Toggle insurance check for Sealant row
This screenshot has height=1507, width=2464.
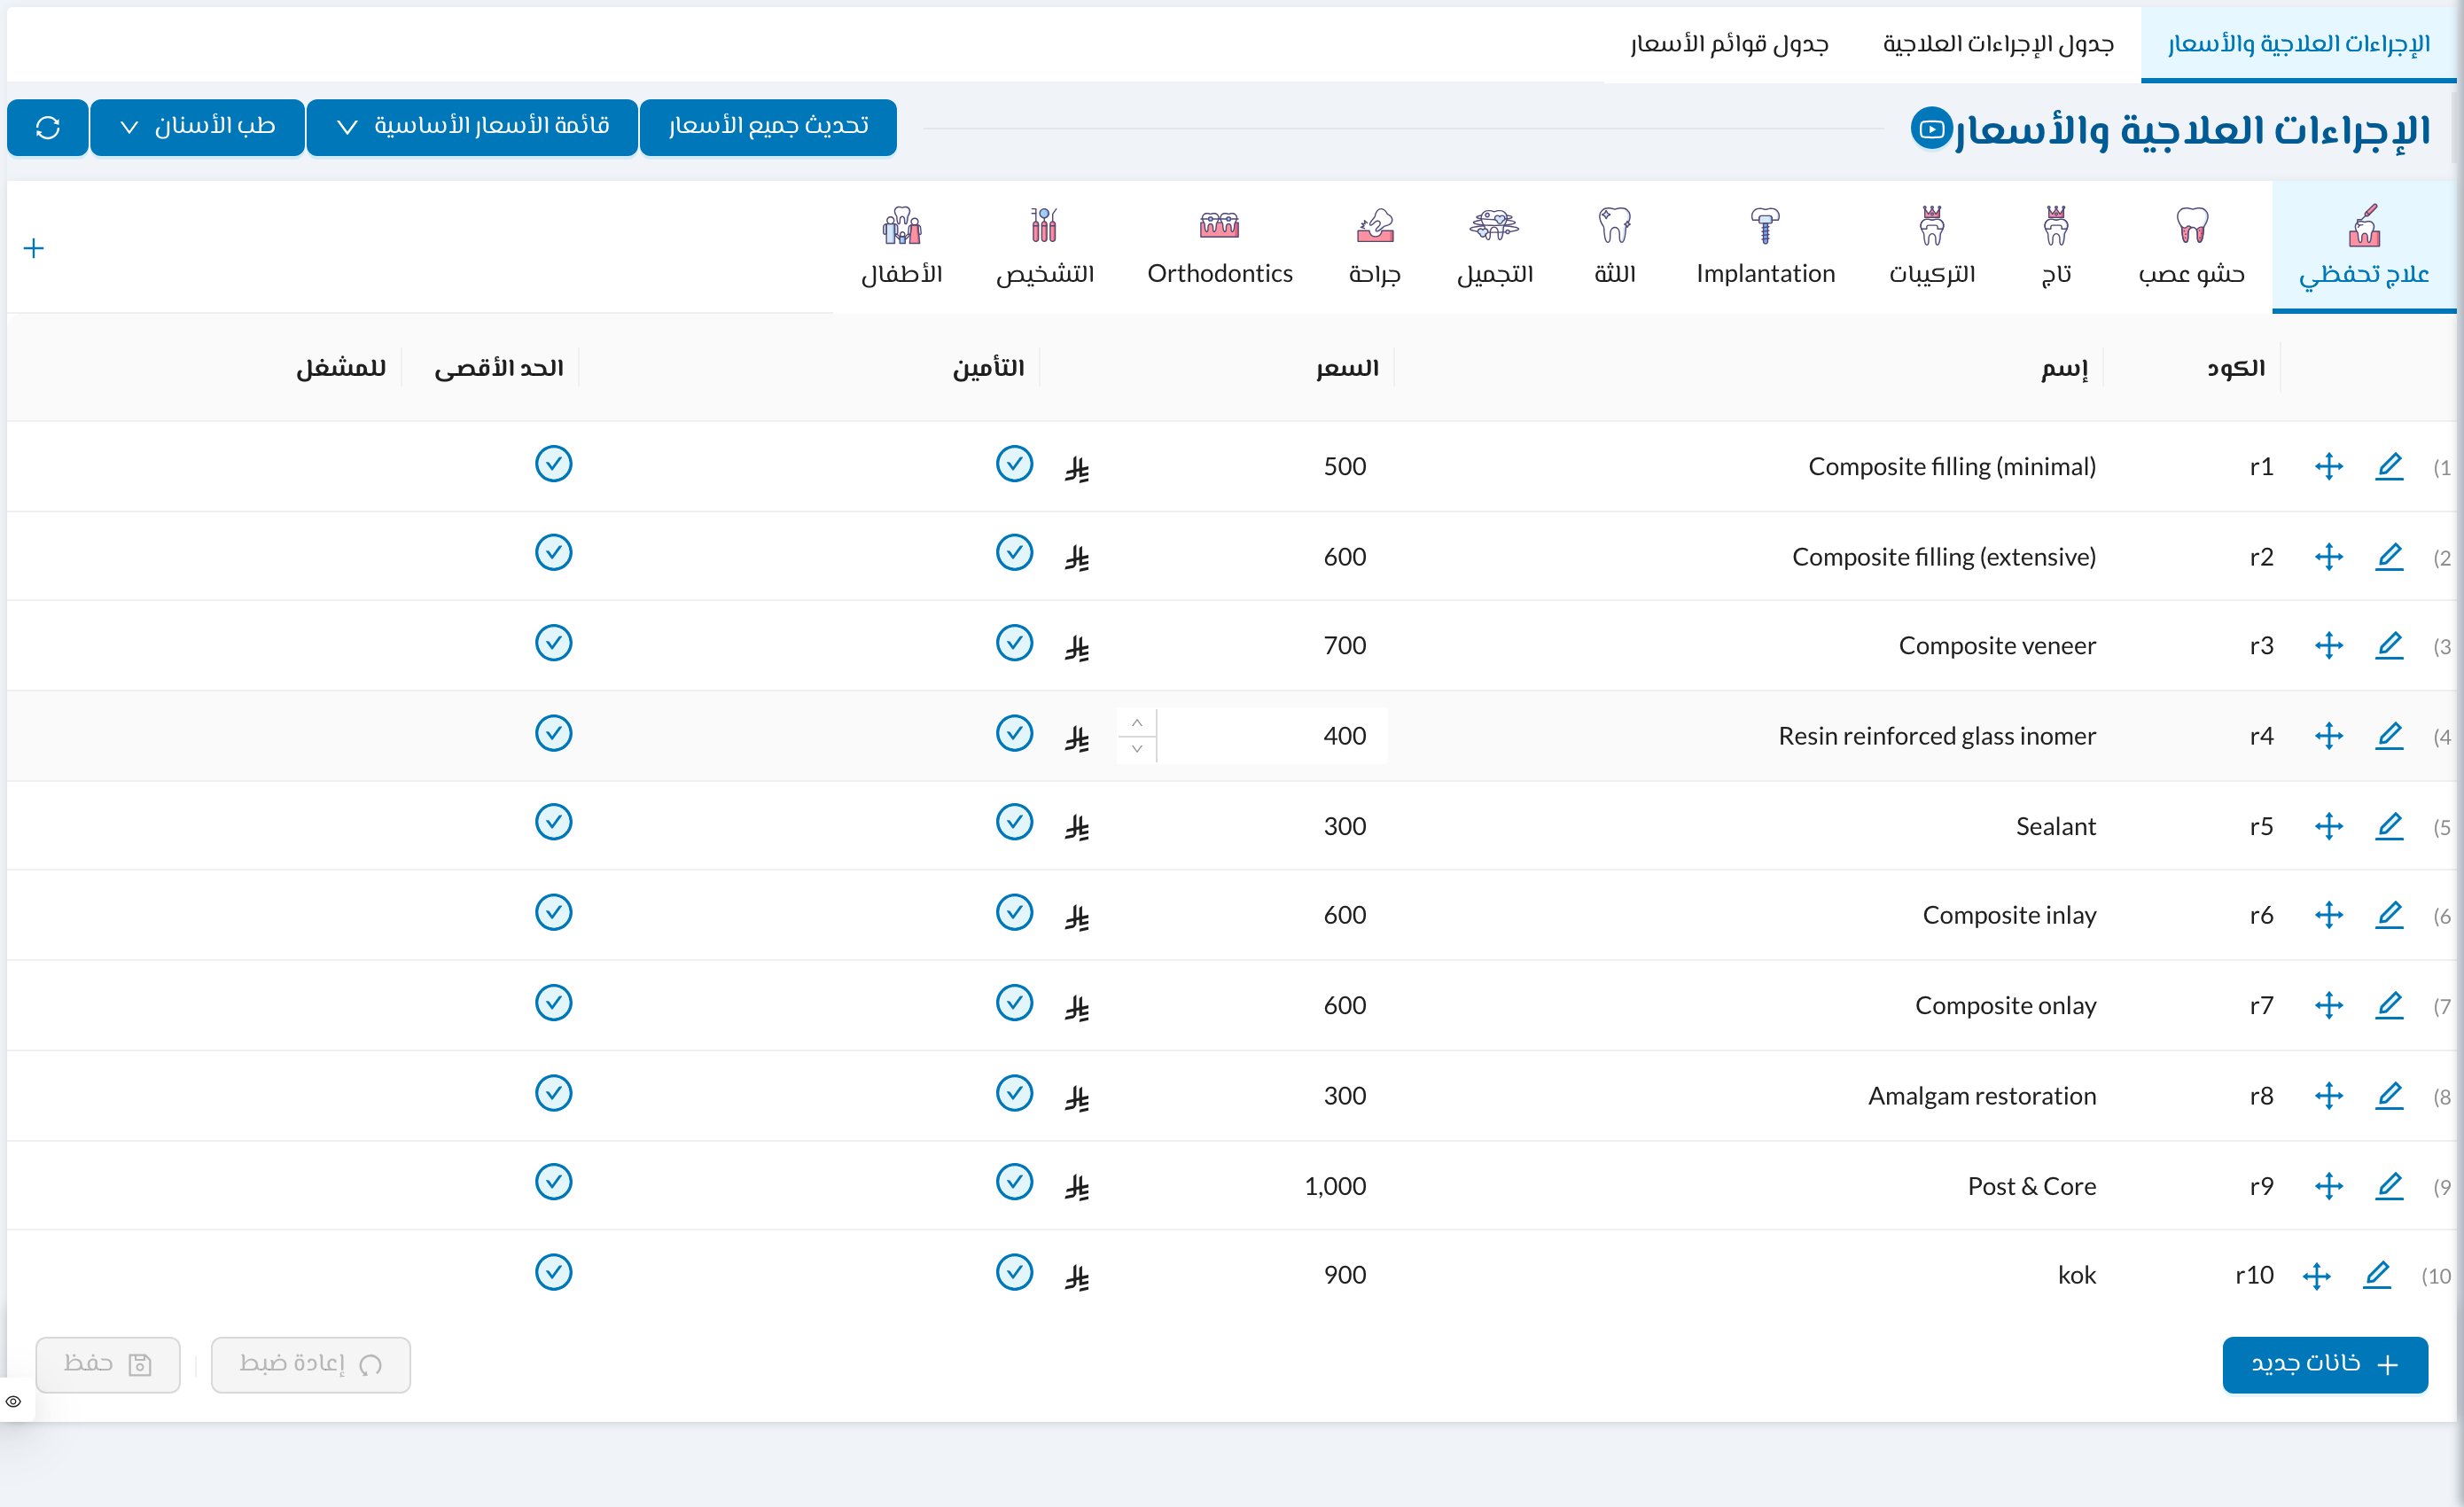coord(1014,822)
